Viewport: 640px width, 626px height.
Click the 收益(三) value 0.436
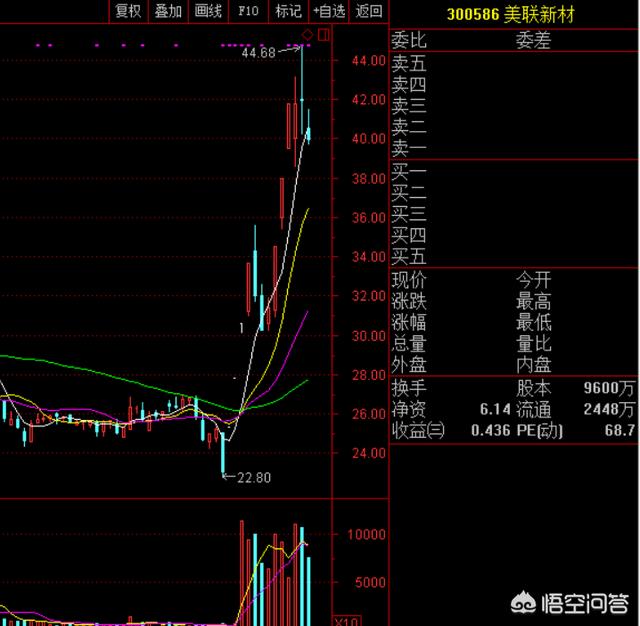click(491, 430)
